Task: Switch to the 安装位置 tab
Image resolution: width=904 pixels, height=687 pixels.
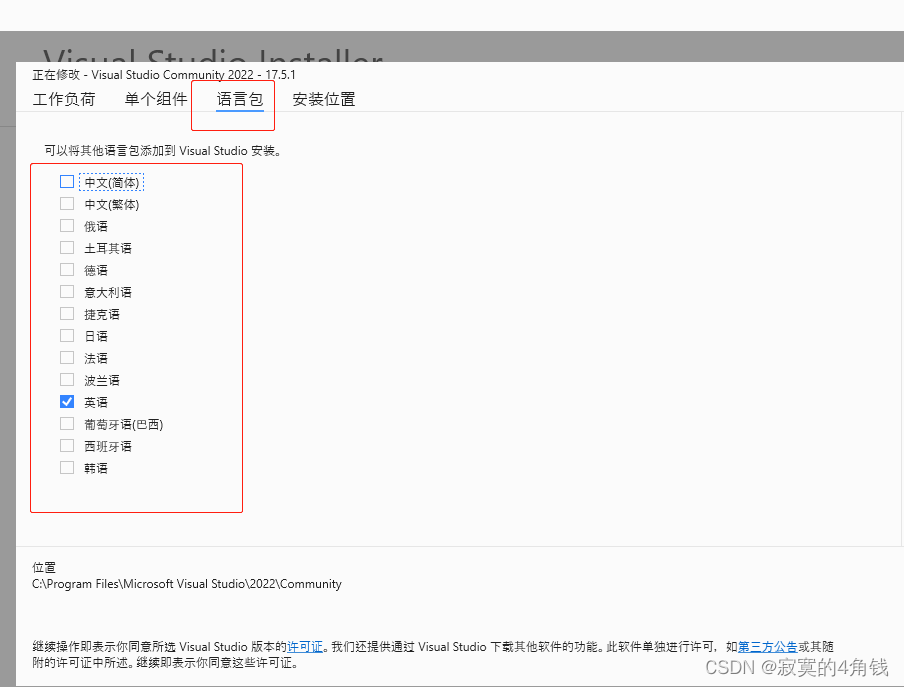Action: point(323,99)
